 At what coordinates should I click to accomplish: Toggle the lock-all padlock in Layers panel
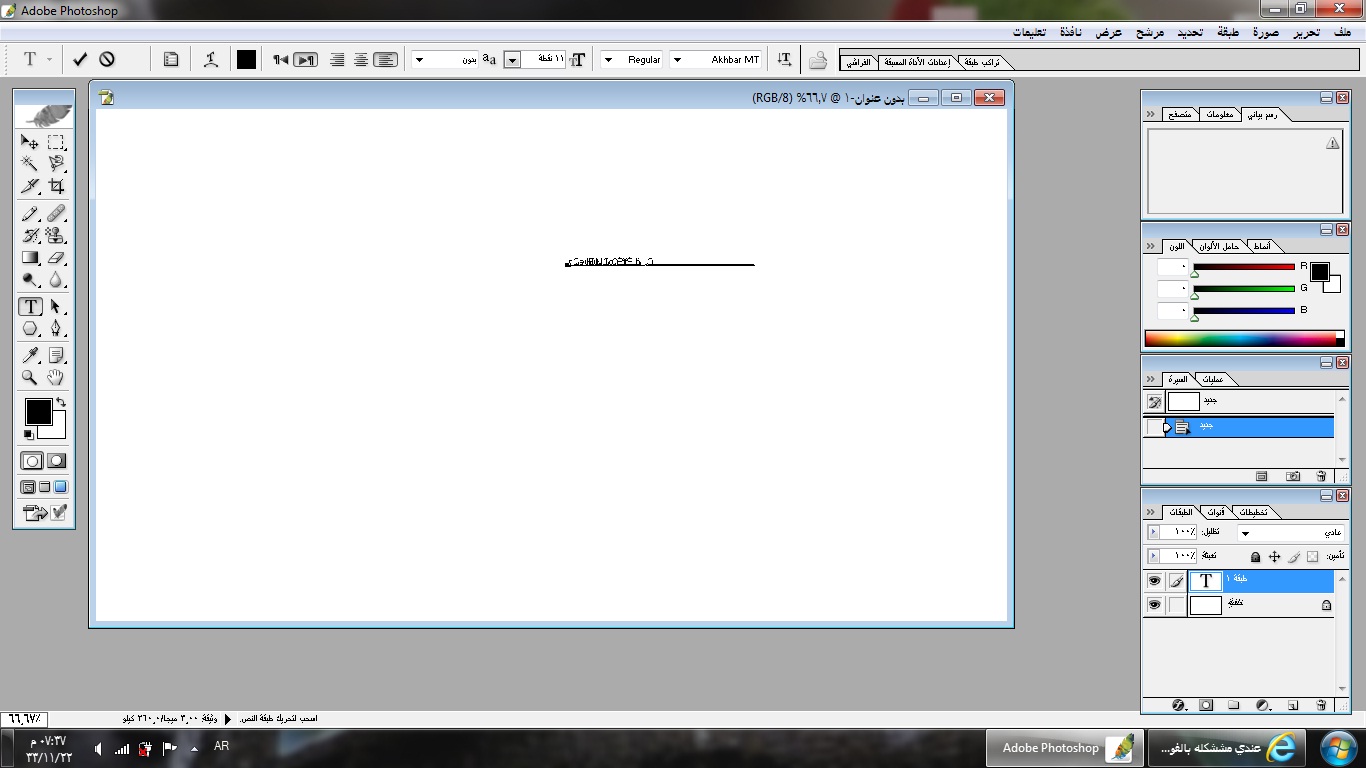(1256, 557)
